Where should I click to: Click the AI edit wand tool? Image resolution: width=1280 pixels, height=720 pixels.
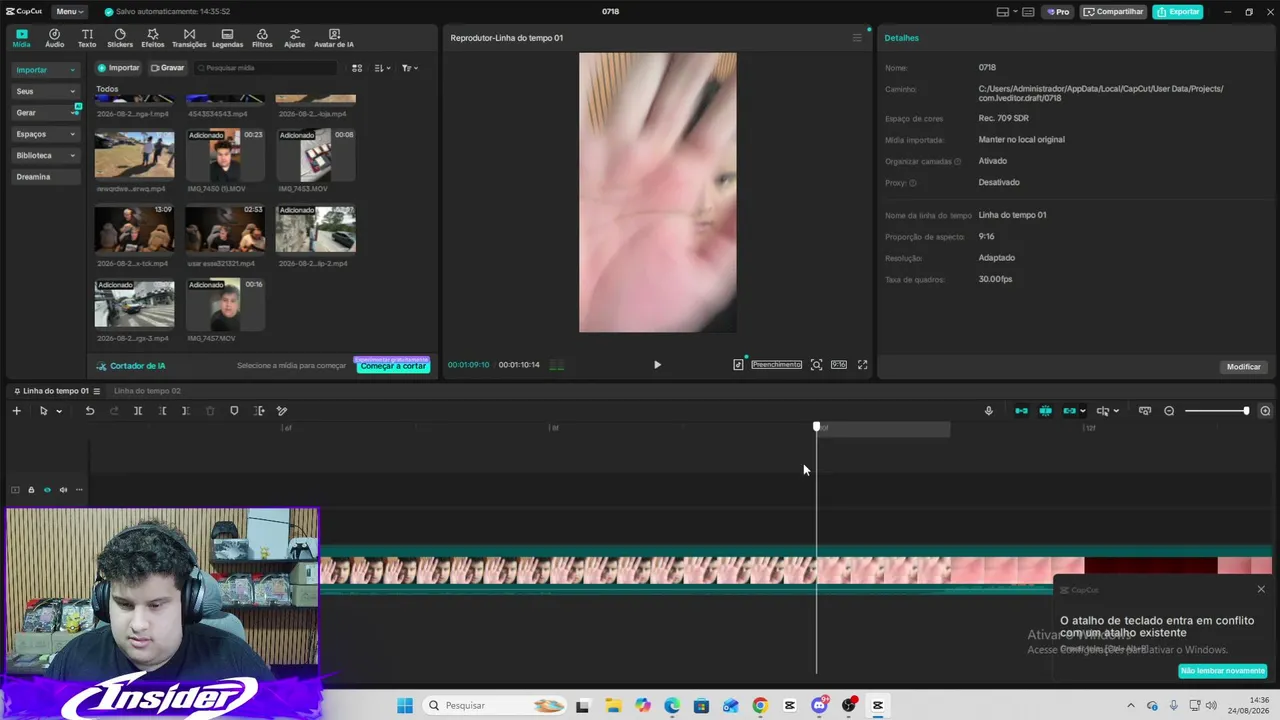(282, 411)
